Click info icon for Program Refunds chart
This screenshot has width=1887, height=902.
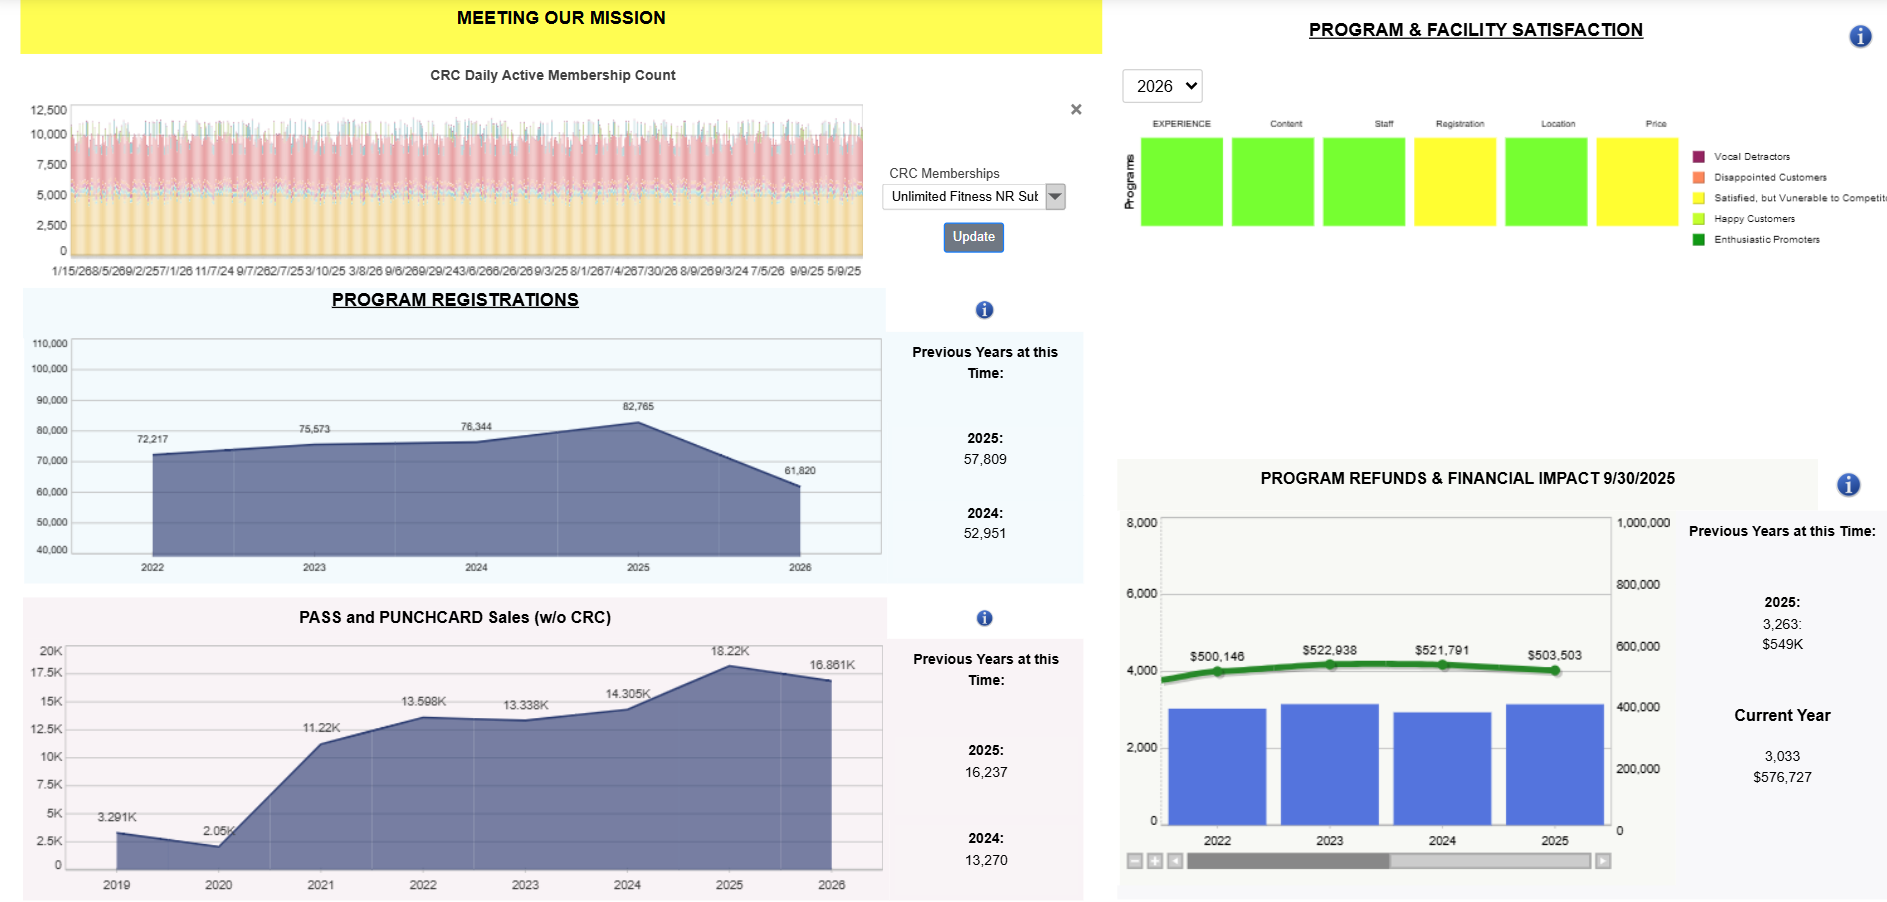(1848, 485)
